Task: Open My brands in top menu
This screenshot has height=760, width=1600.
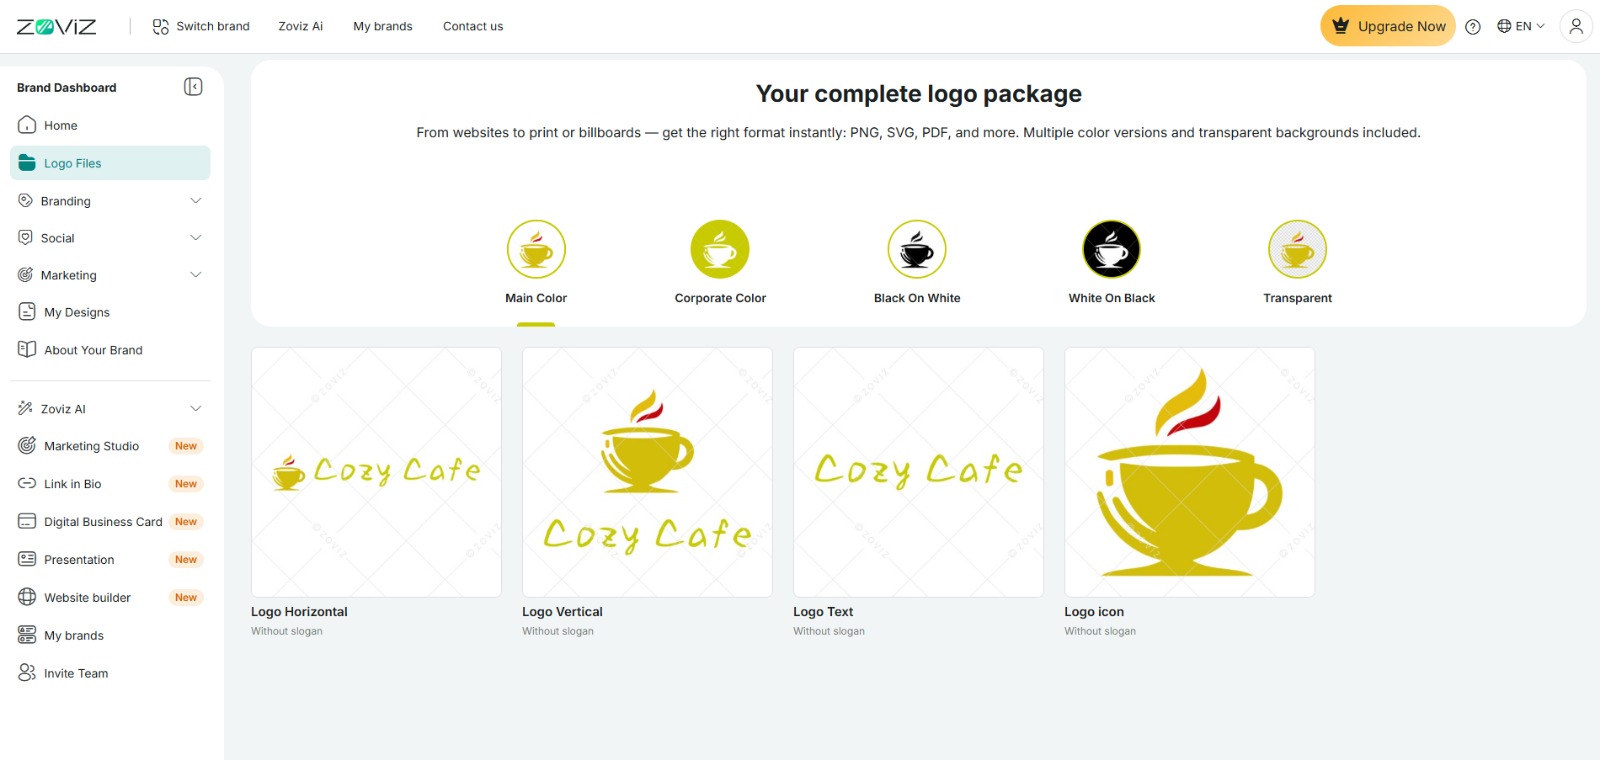Action: pos(382,27)
